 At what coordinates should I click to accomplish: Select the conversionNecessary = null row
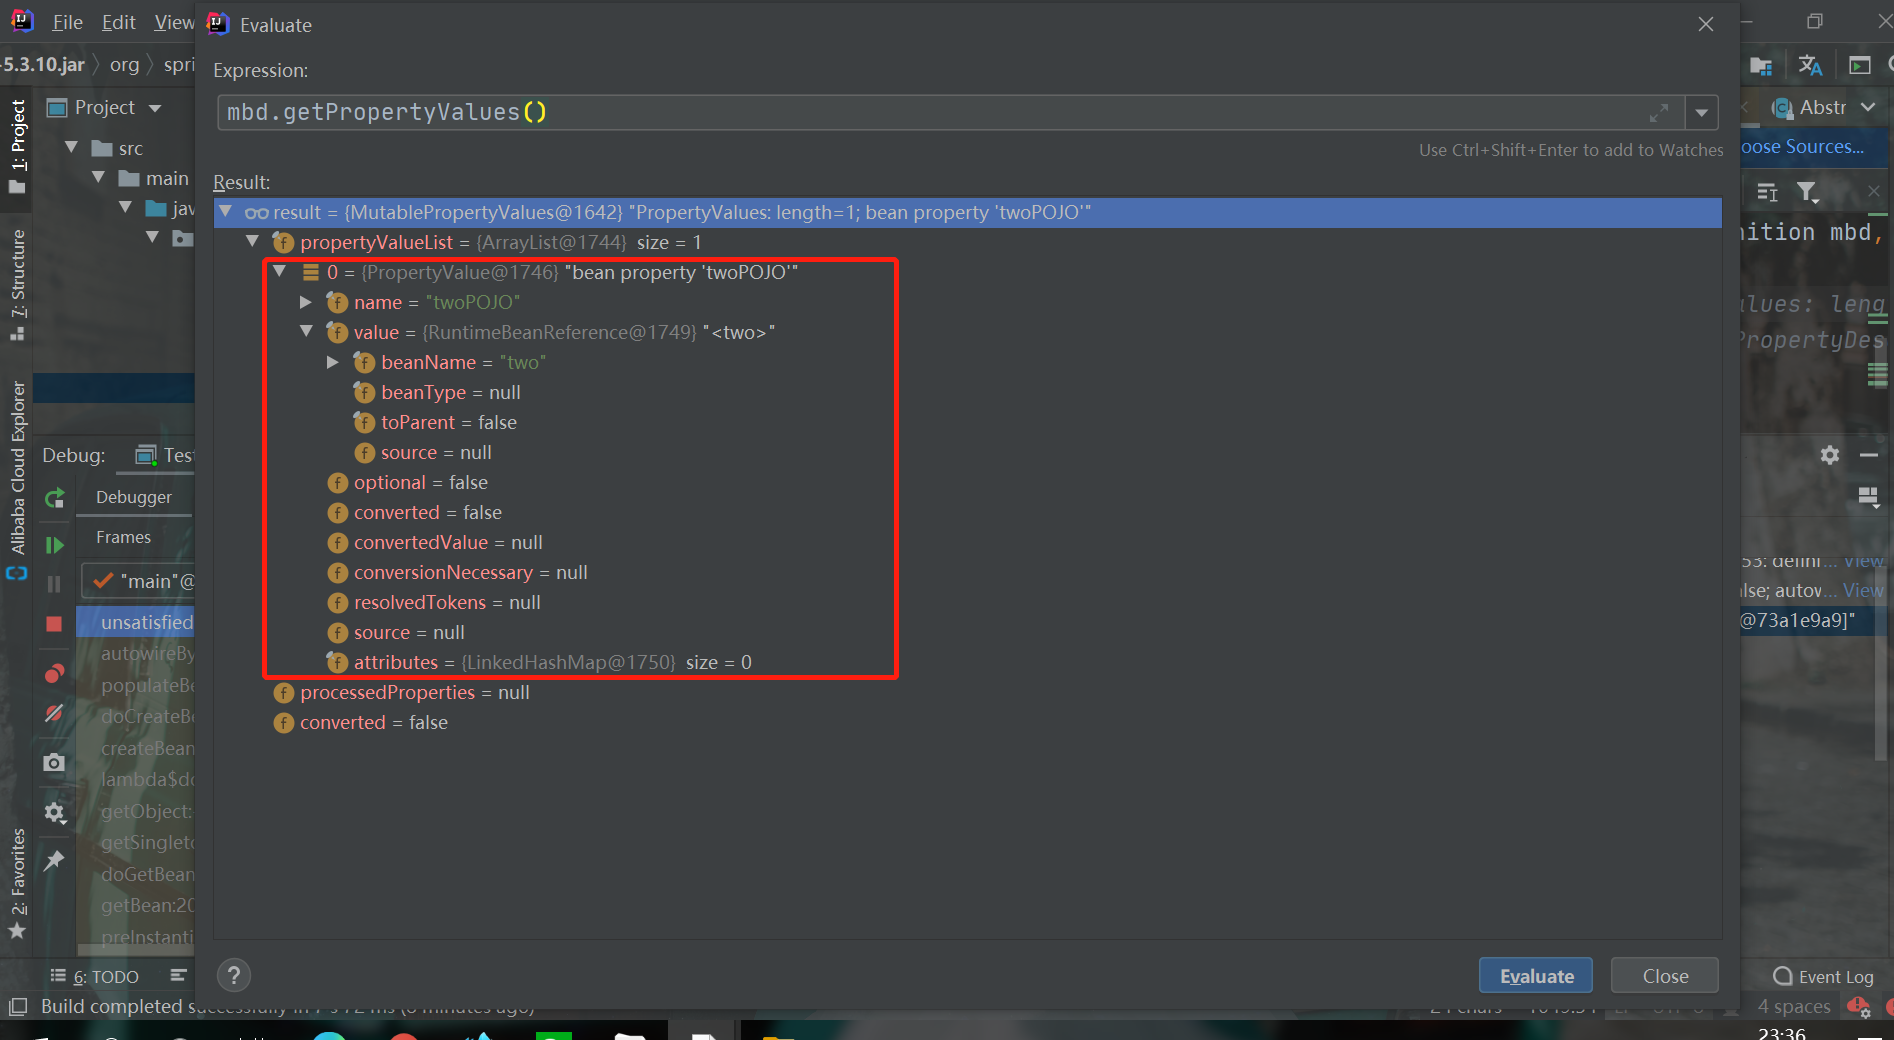(458, 572)
